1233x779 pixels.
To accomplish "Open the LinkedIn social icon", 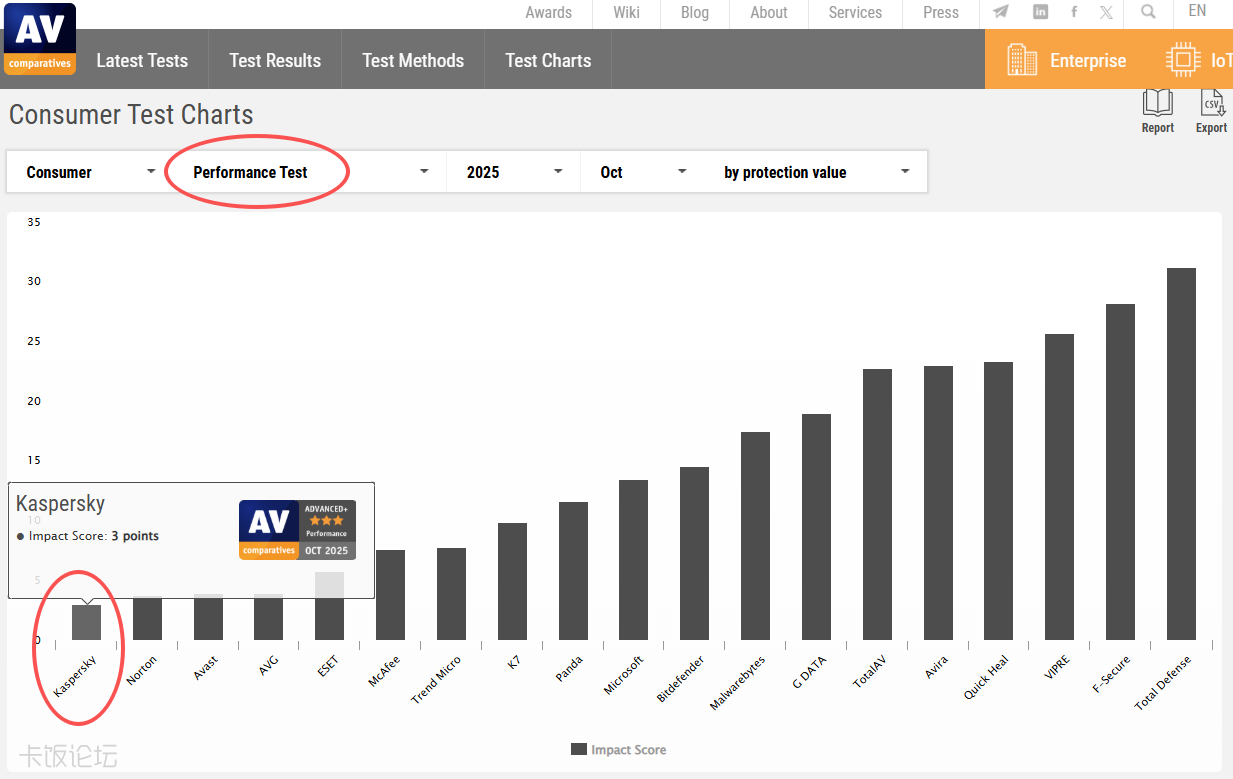I will 1040,12.
